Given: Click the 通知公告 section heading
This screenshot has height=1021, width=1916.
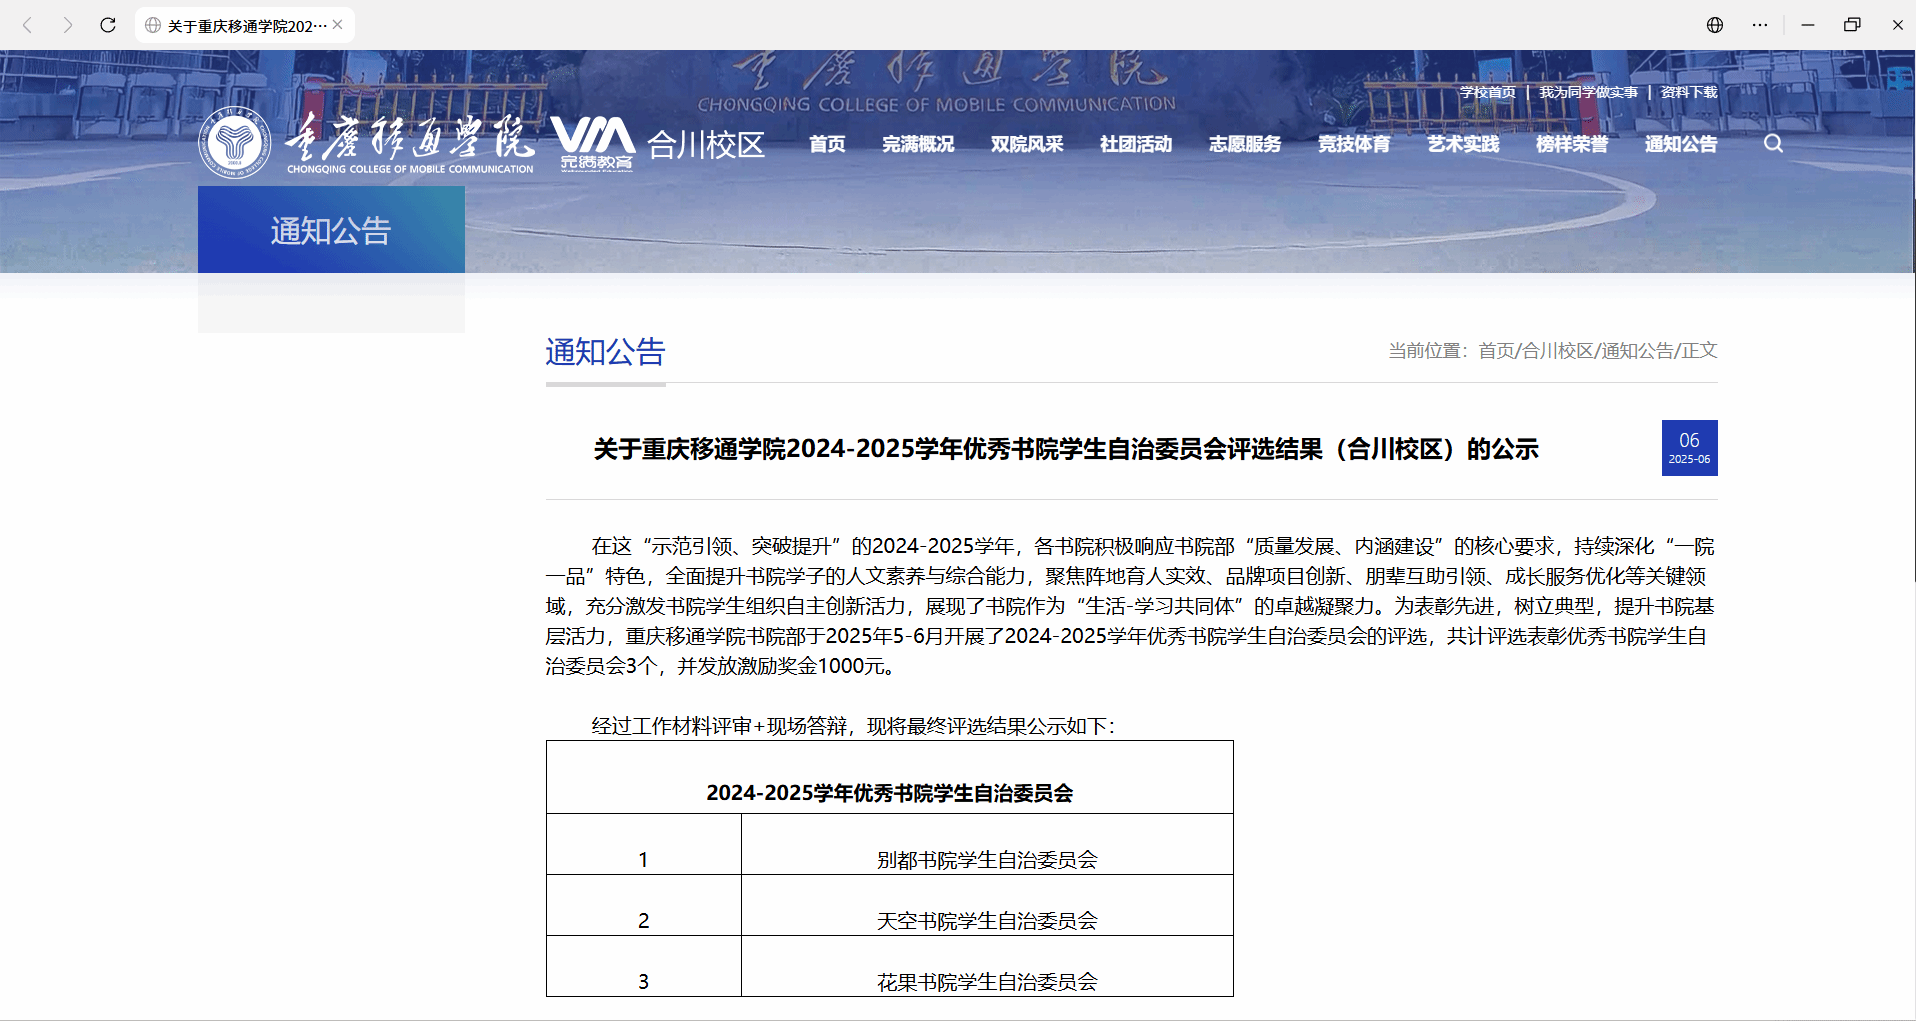Looking at the screenshot, I should tap(605, 352).
